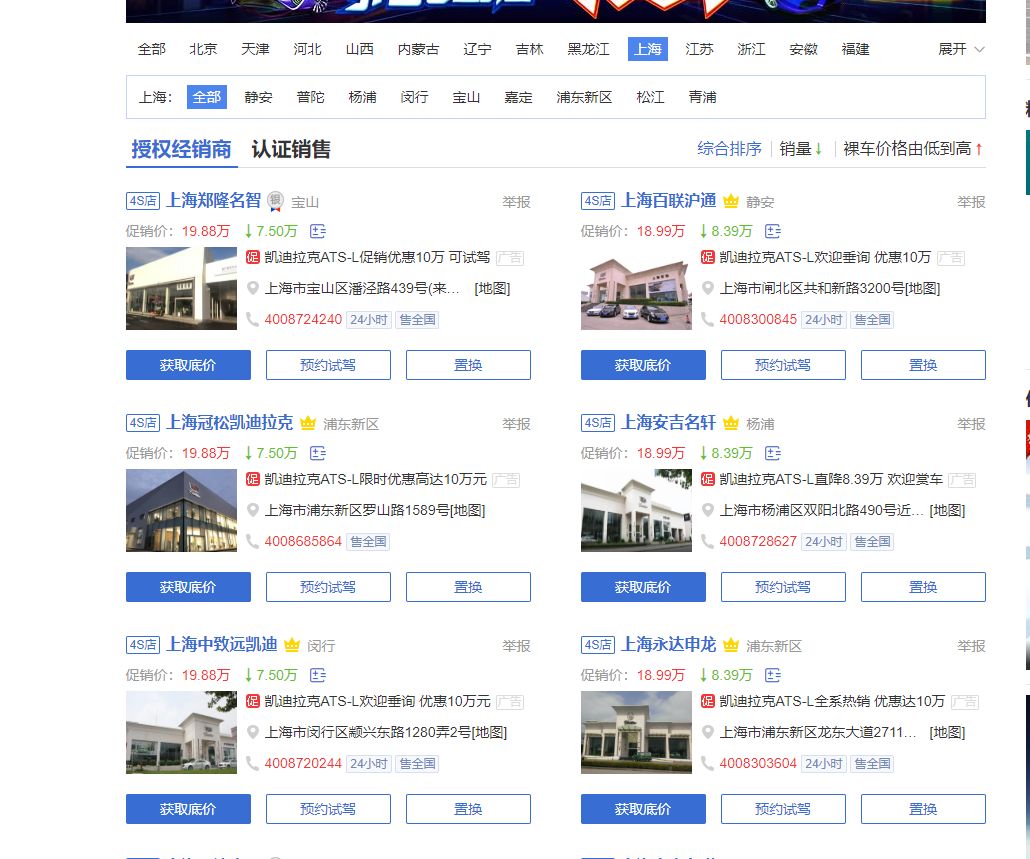
Task: Filter by 浦东新区 district
Action: [x=584, y=97]
